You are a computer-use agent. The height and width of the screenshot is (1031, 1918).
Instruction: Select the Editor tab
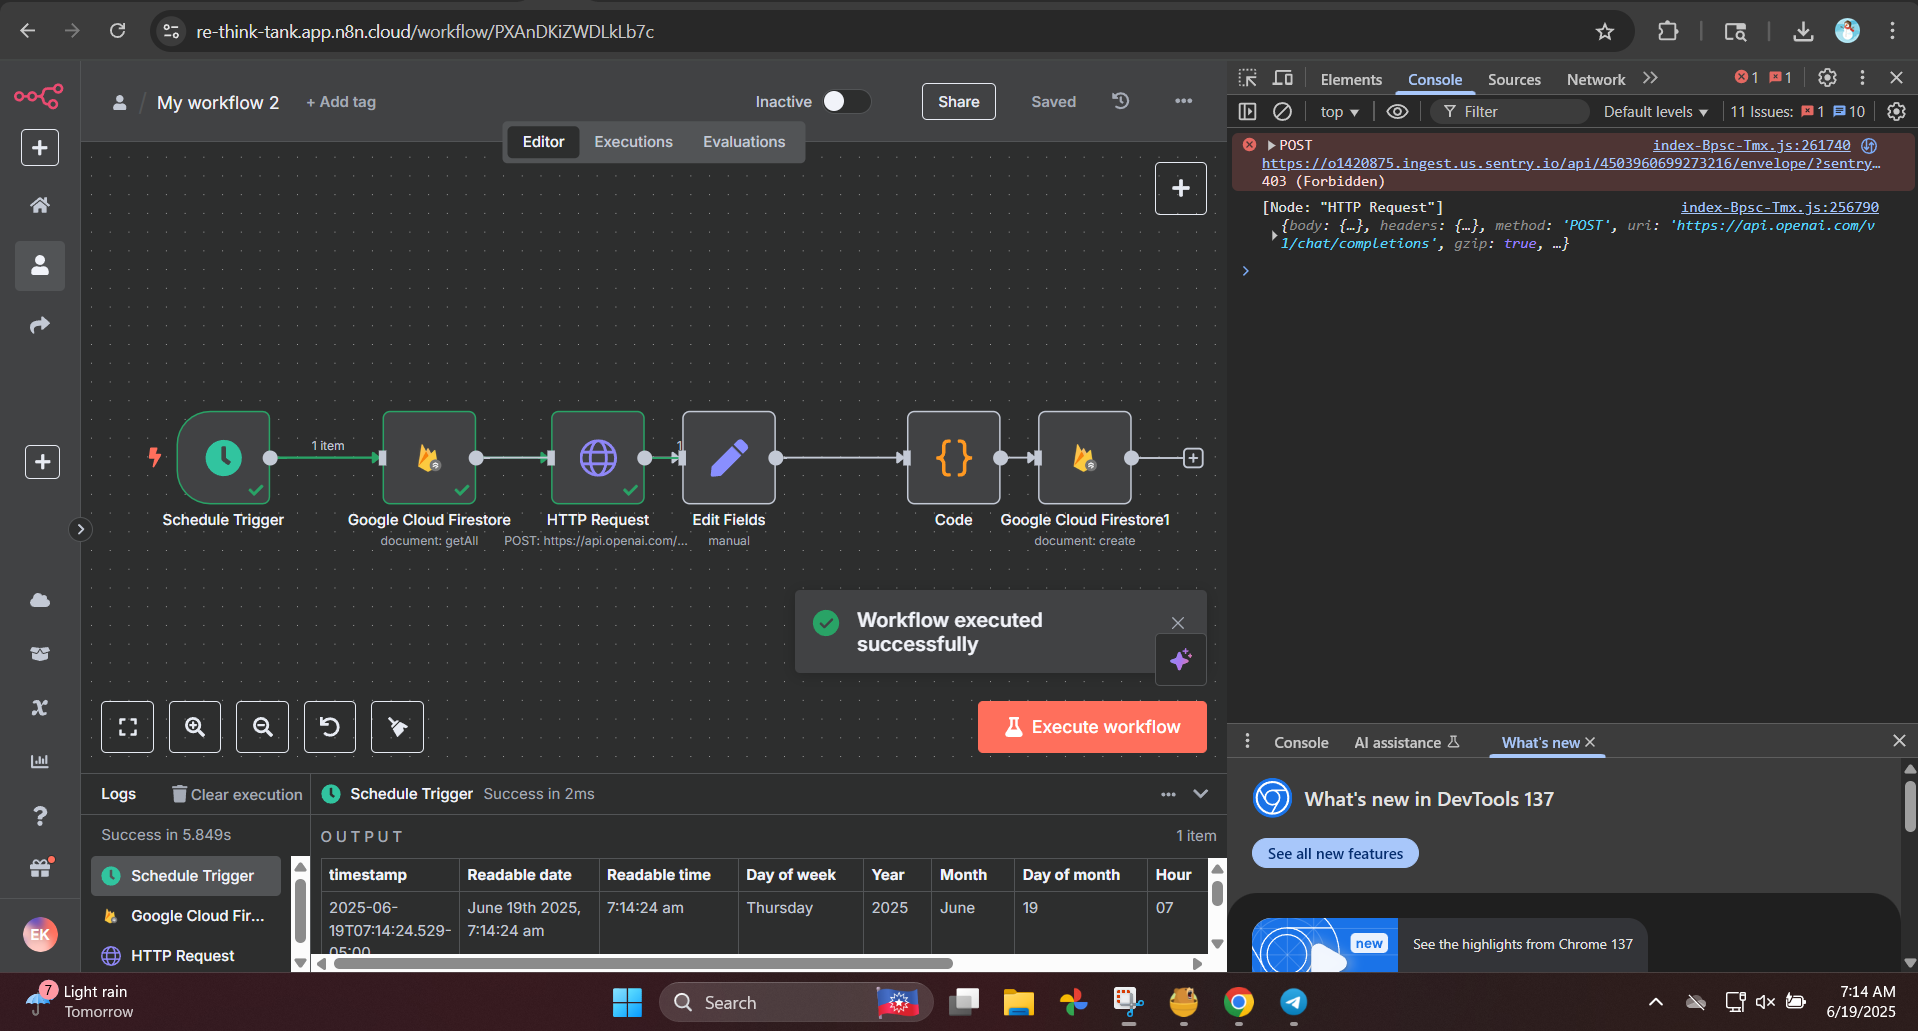point(543,142)
